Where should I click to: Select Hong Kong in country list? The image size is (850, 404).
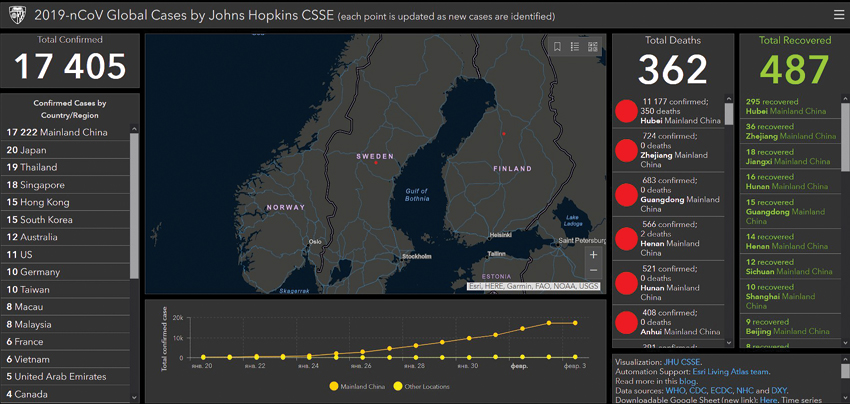pyautogui.click(x=66, y=202)
